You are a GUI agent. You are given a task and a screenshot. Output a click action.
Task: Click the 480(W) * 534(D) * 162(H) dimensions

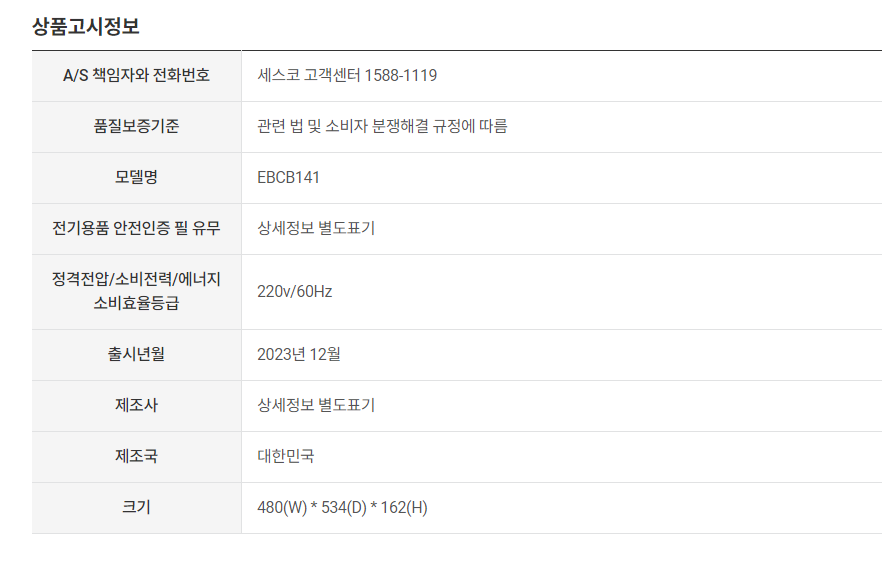(342, 507)
